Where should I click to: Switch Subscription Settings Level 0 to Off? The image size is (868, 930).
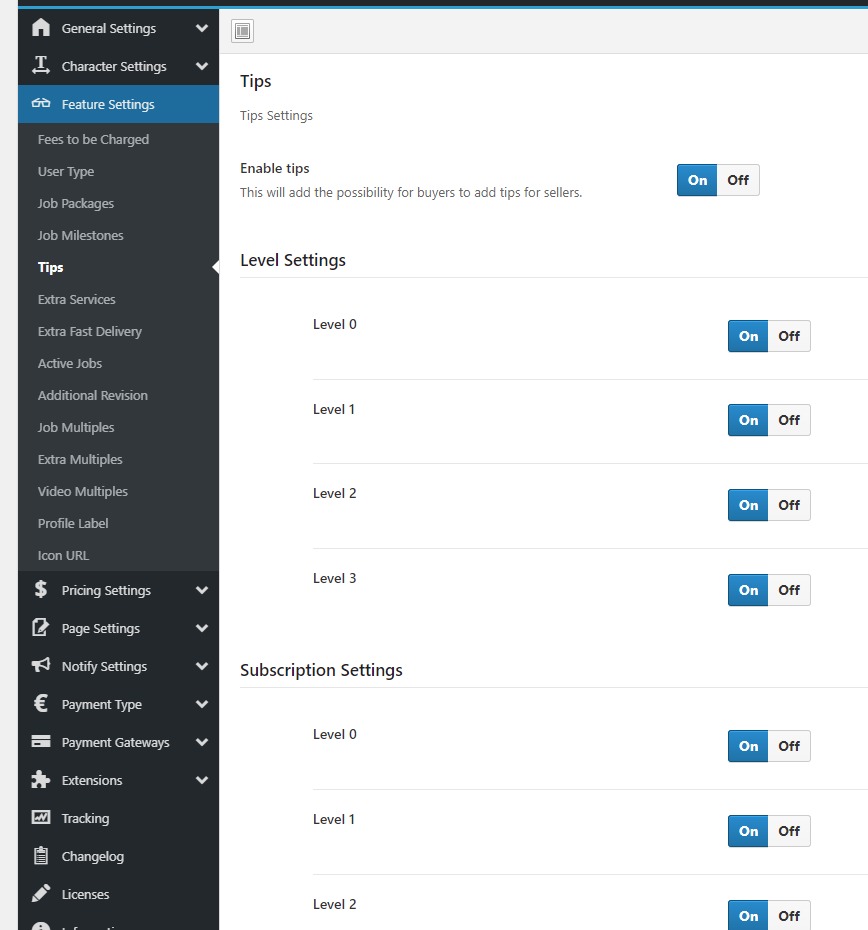790,746
